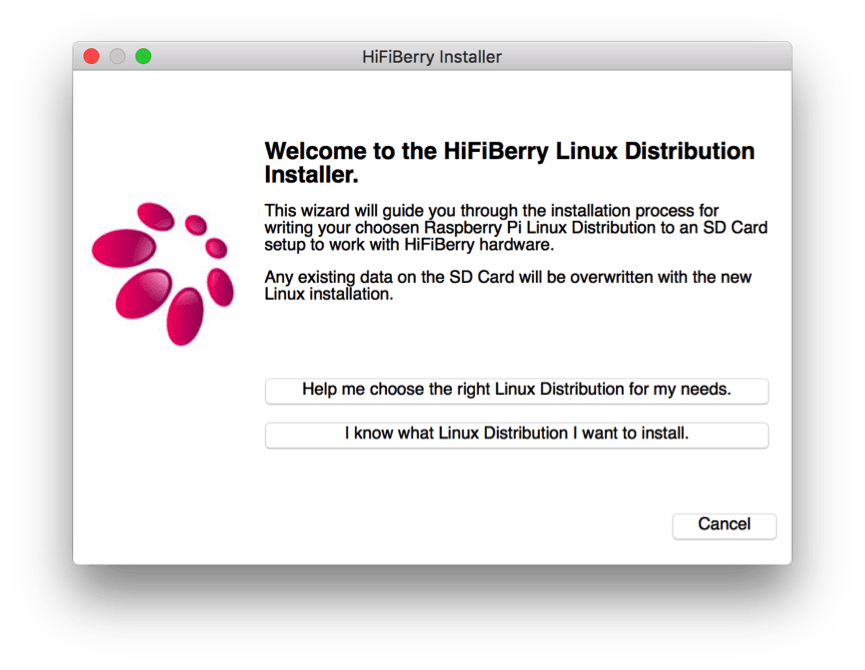Click the "Any existing data on the SD Card" warning

[508, 285]
